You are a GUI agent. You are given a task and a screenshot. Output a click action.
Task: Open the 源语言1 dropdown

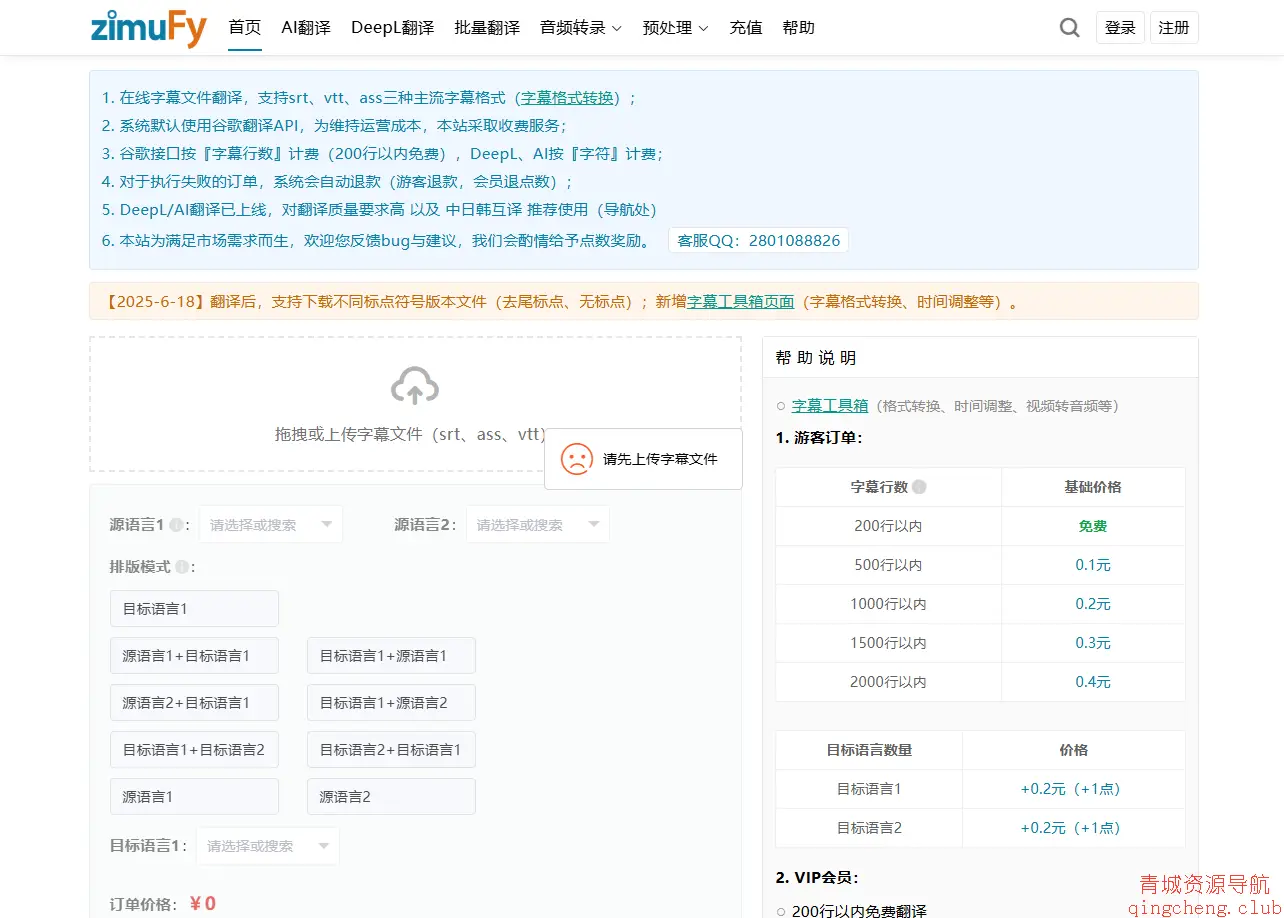click(271, 525)
